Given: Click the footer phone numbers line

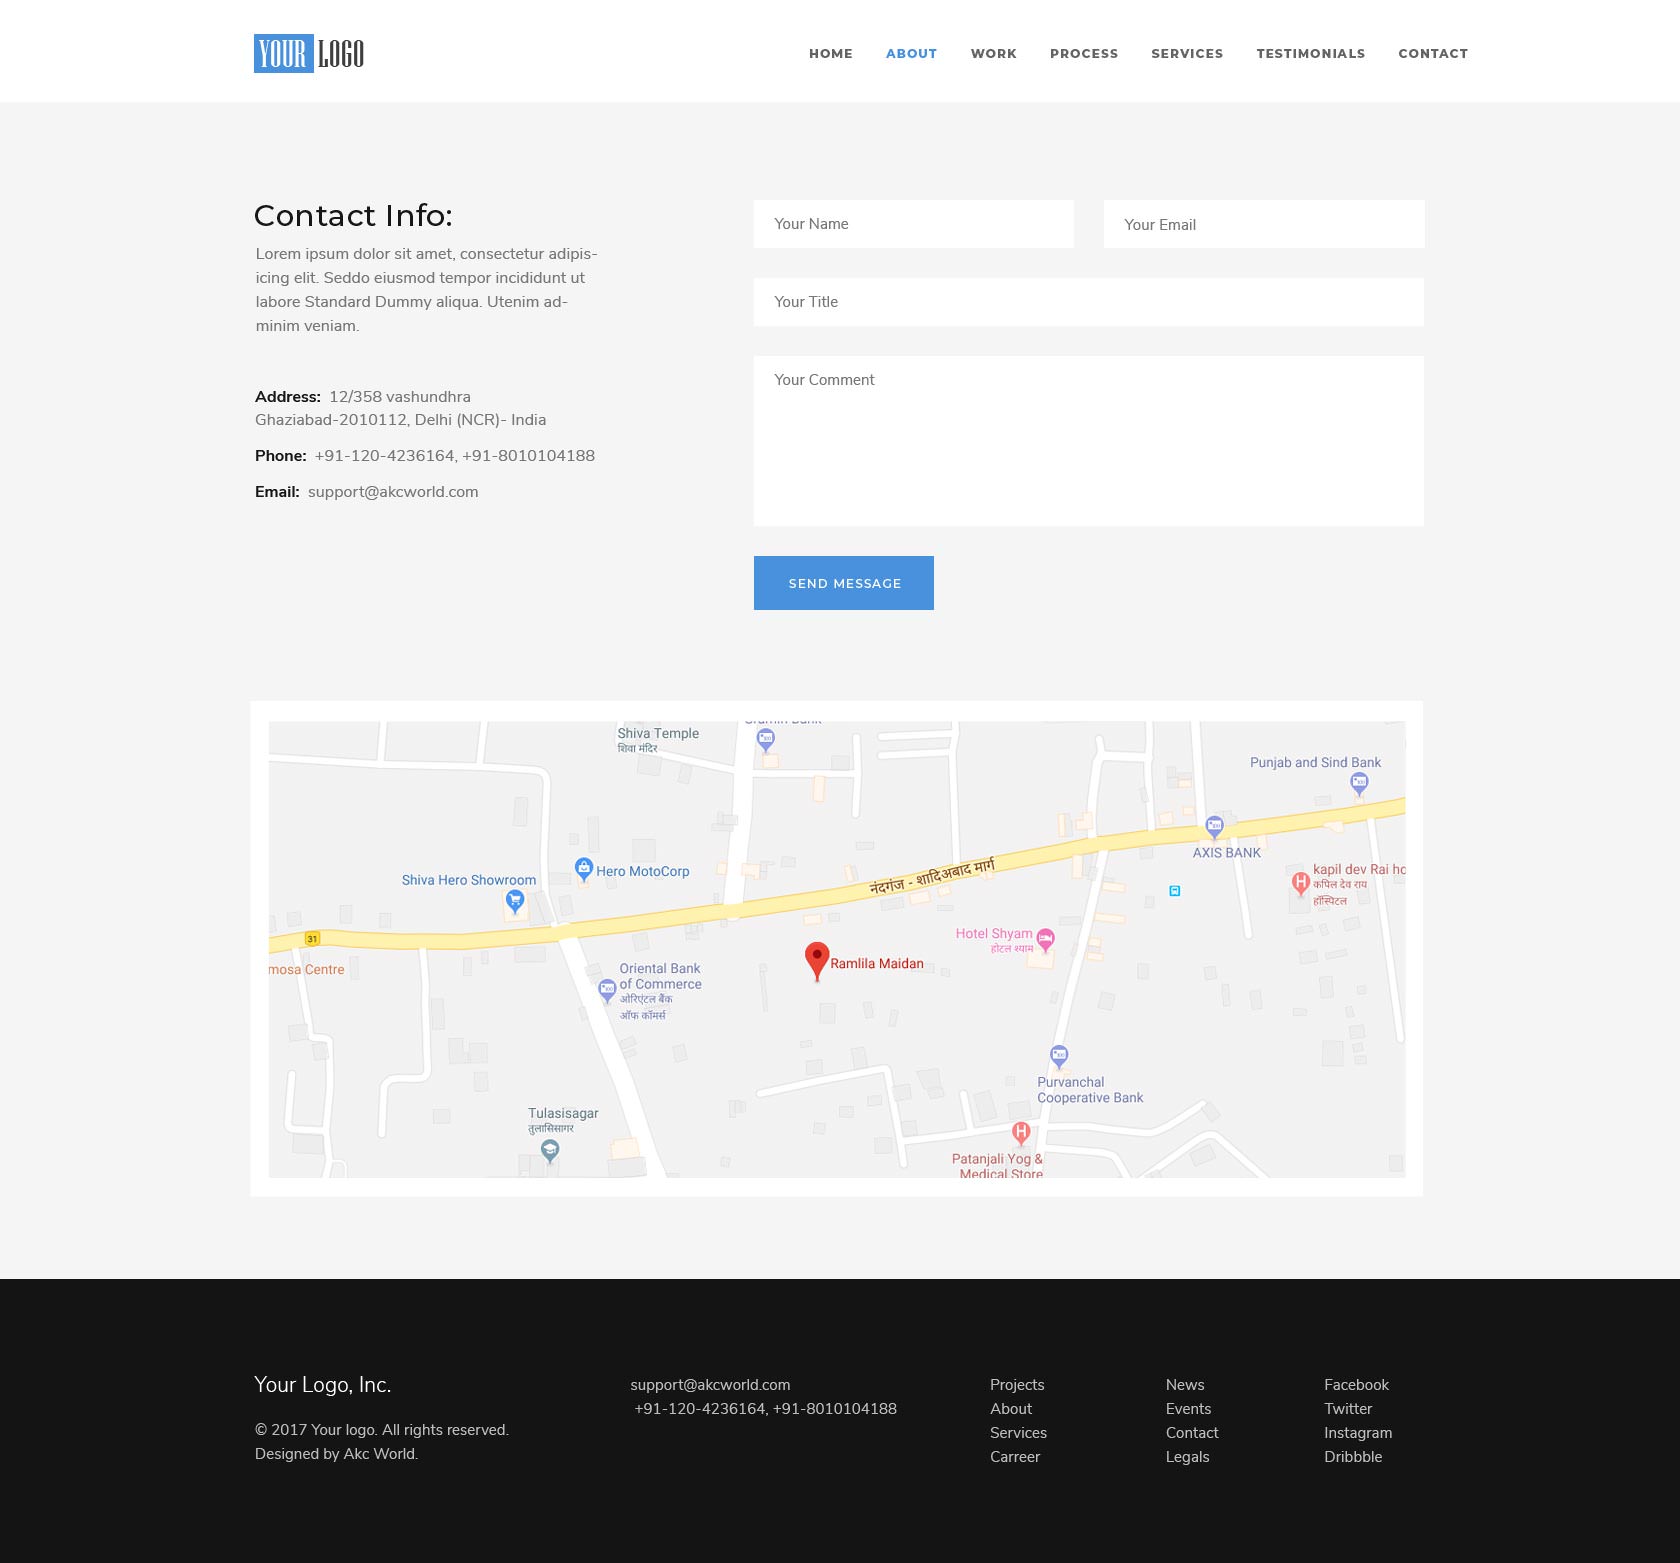Looking at the screenshot, I should coord(765,1409).
